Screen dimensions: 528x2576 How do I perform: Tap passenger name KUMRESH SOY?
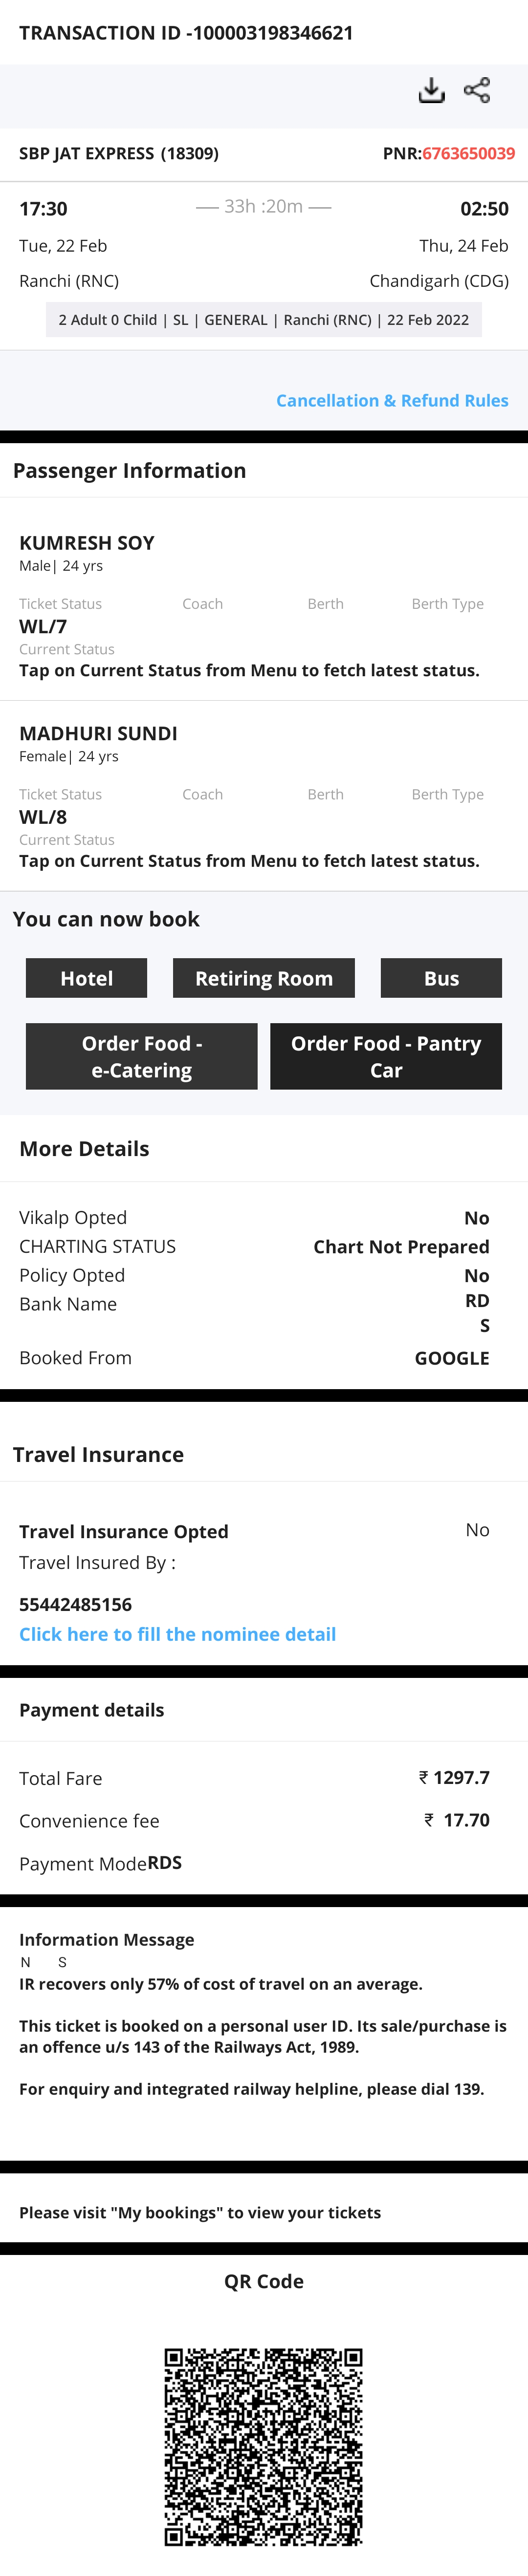point(87,543)
